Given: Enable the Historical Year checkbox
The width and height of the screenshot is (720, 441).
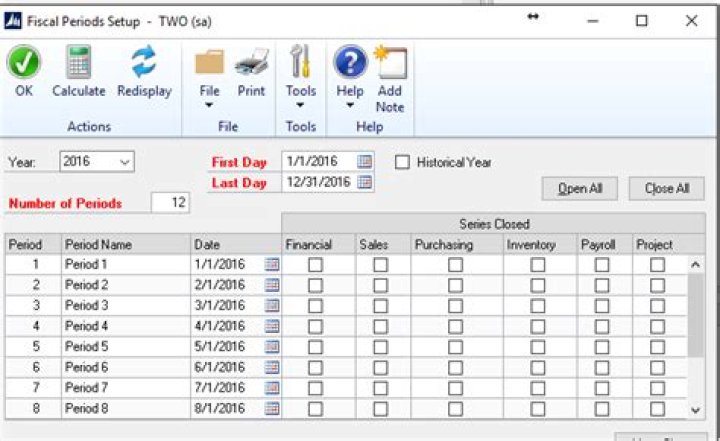Looking at the screenshot, I should (x=403, y=162).
